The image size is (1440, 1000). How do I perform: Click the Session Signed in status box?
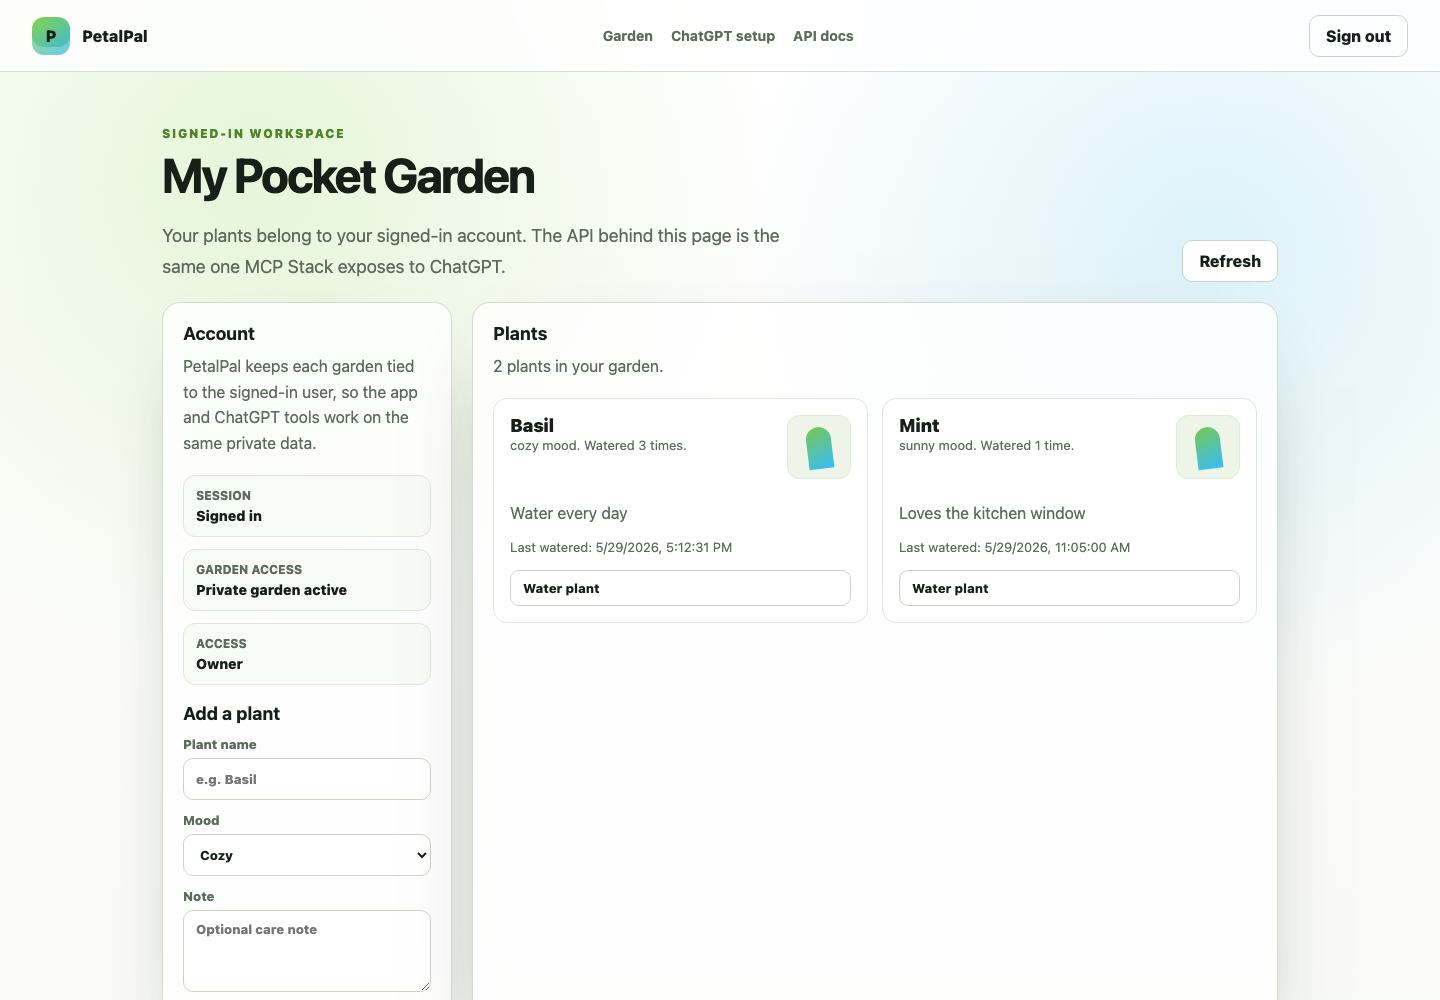coord(307,506)
